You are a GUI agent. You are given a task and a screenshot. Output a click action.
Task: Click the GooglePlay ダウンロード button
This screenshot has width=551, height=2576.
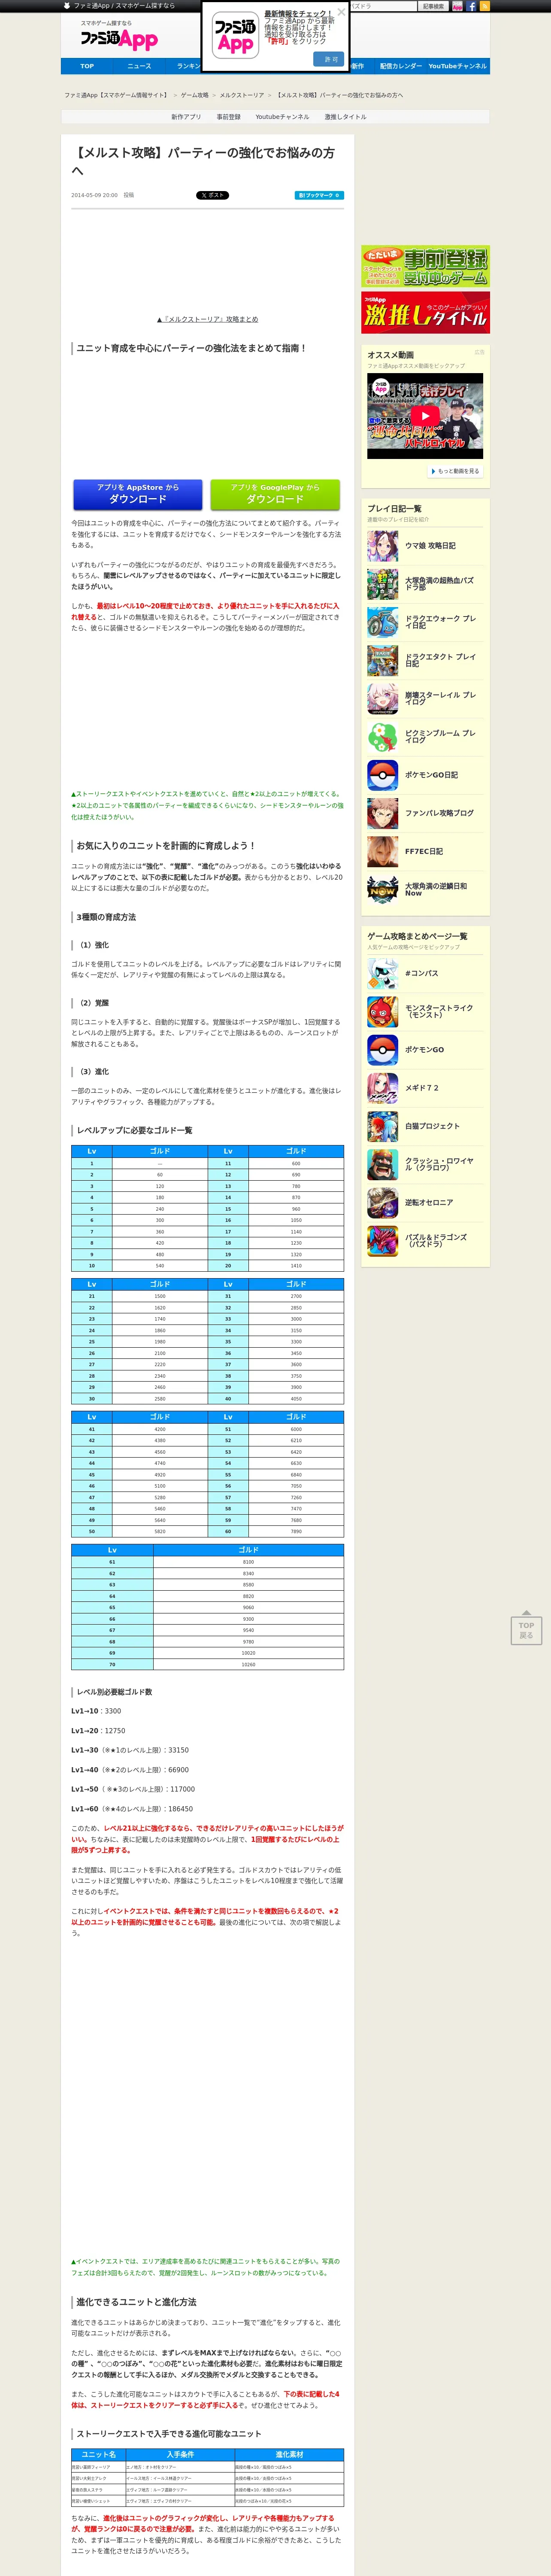[x=275, y=494]
